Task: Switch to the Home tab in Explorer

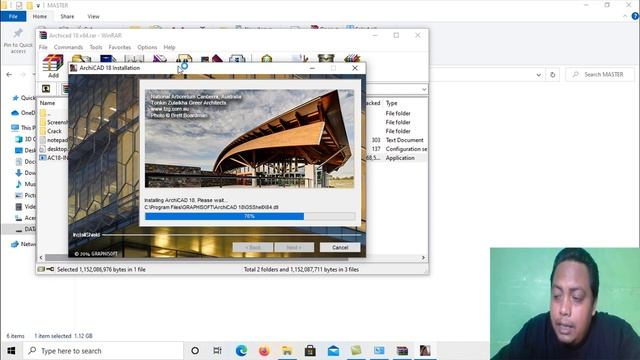Action: [40, 16]
